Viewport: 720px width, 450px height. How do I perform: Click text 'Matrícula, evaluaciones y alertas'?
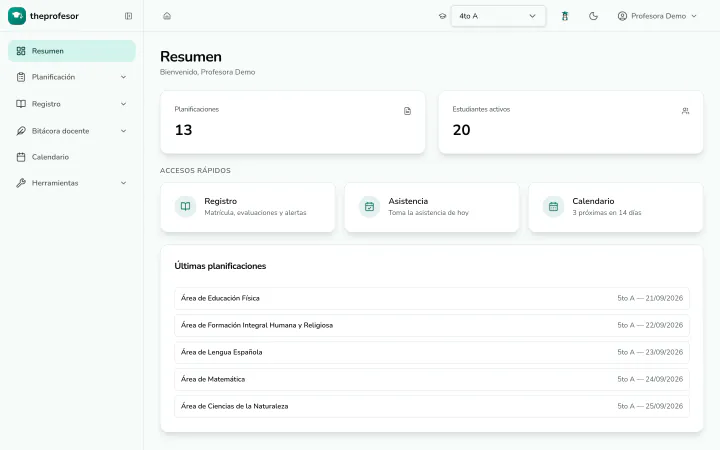pyautogui.click(x=255, y=213)
